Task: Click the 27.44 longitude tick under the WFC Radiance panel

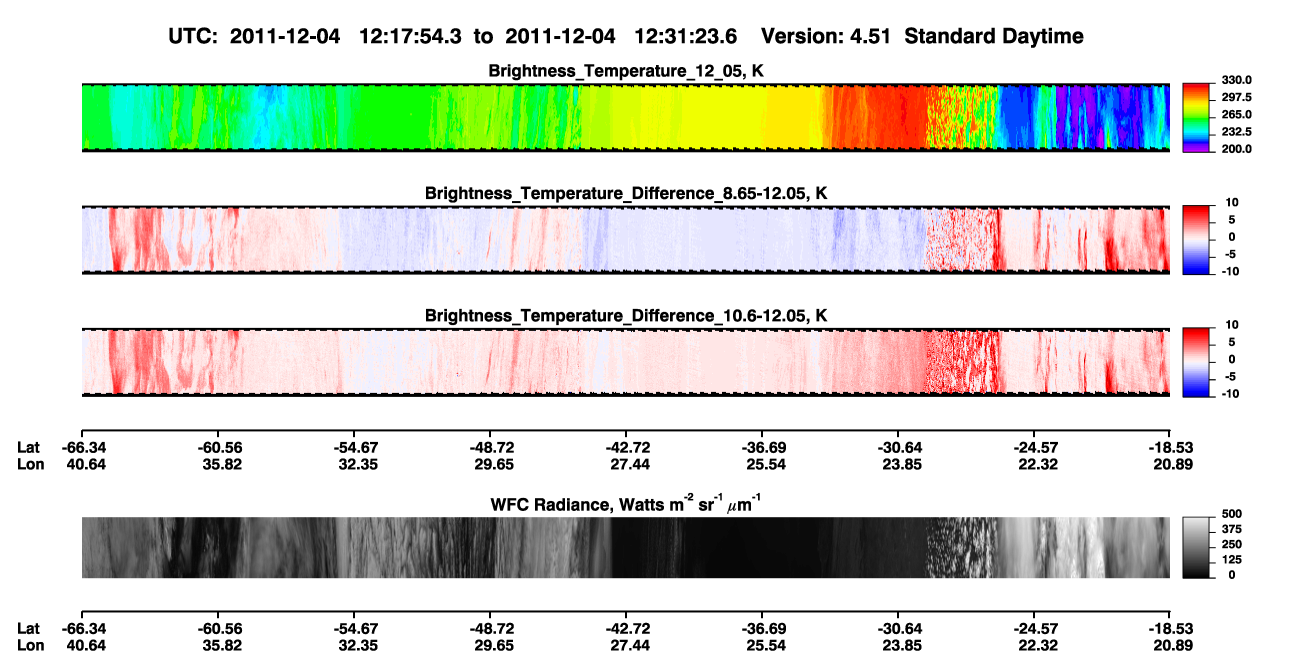Action: (x=628, y=645)
